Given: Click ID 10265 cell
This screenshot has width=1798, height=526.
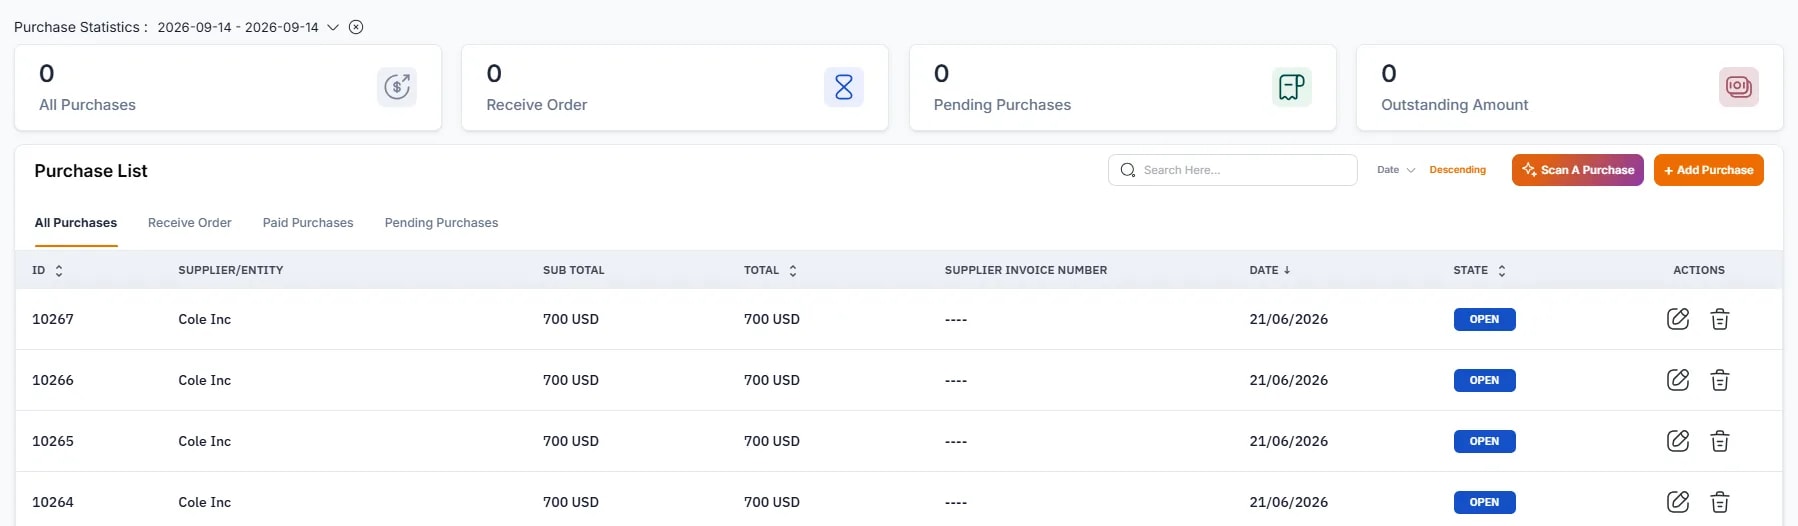Looking at the screenshot, I should [53, 441].
